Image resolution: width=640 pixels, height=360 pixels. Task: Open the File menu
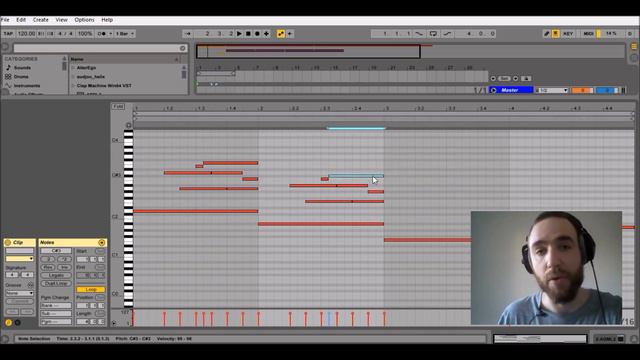(x=5, y=20)
